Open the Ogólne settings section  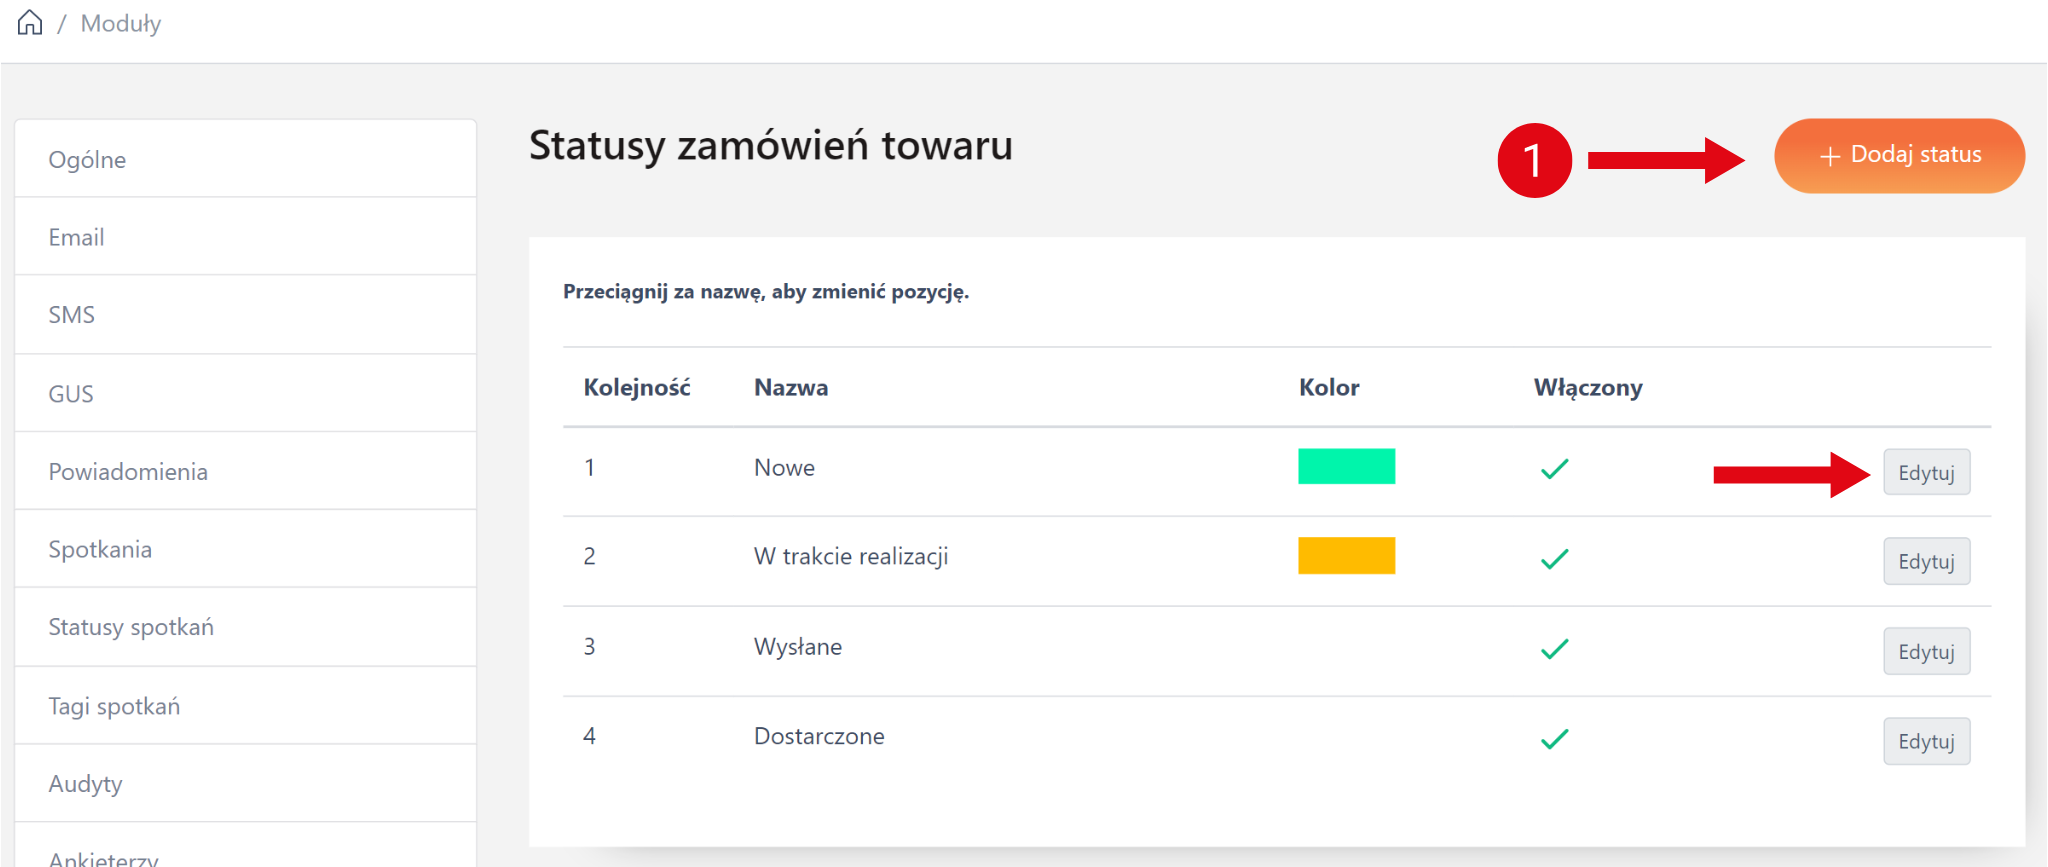pos(87,160)
